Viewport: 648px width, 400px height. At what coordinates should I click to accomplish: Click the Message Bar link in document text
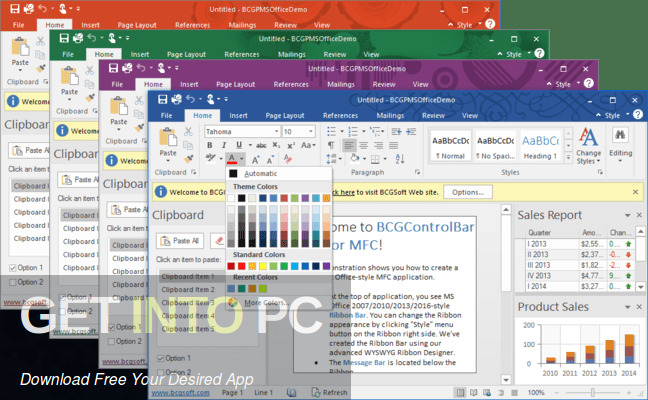pyautogui.click(x=364, y=362)
